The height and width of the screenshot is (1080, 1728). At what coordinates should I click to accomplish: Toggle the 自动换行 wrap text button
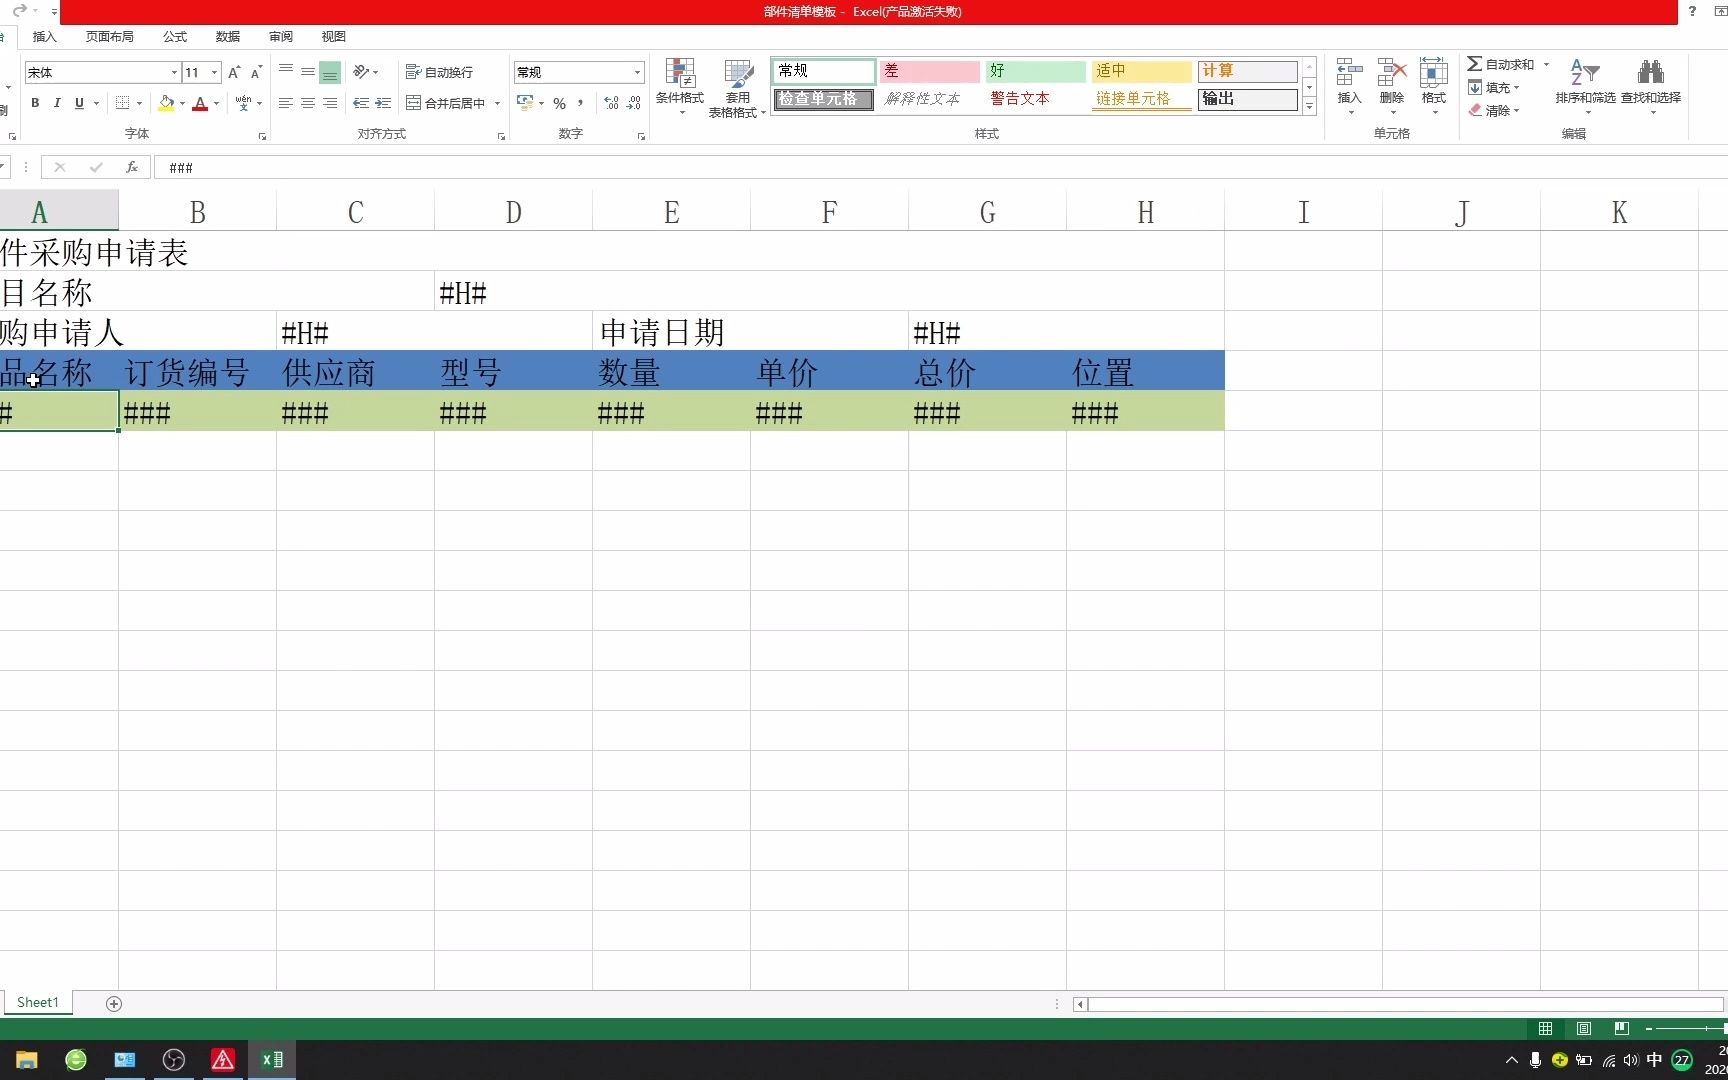click(x=439, y=72)
